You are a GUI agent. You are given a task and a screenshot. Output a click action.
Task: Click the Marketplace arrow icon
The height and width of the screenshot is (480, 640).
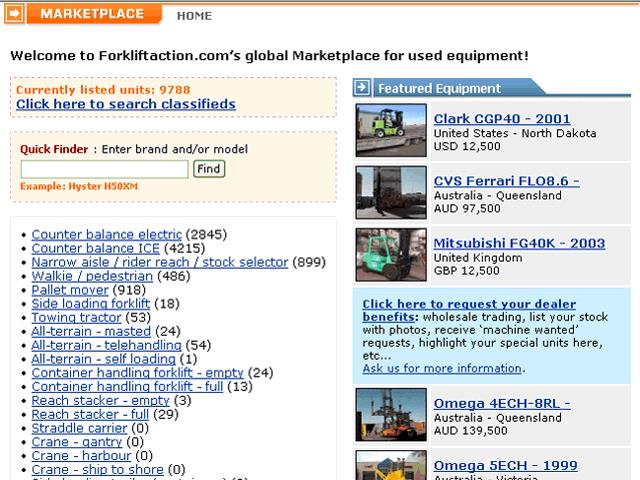14,13
